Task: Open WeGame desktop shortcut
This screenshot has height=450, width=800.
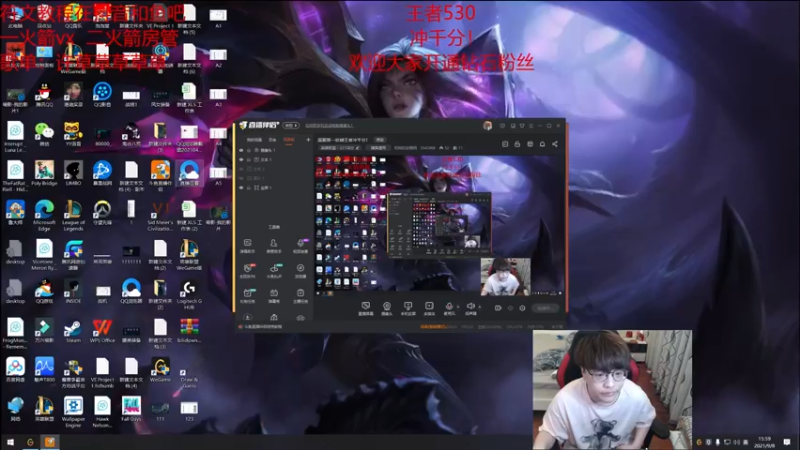Action: click(160, 370)
